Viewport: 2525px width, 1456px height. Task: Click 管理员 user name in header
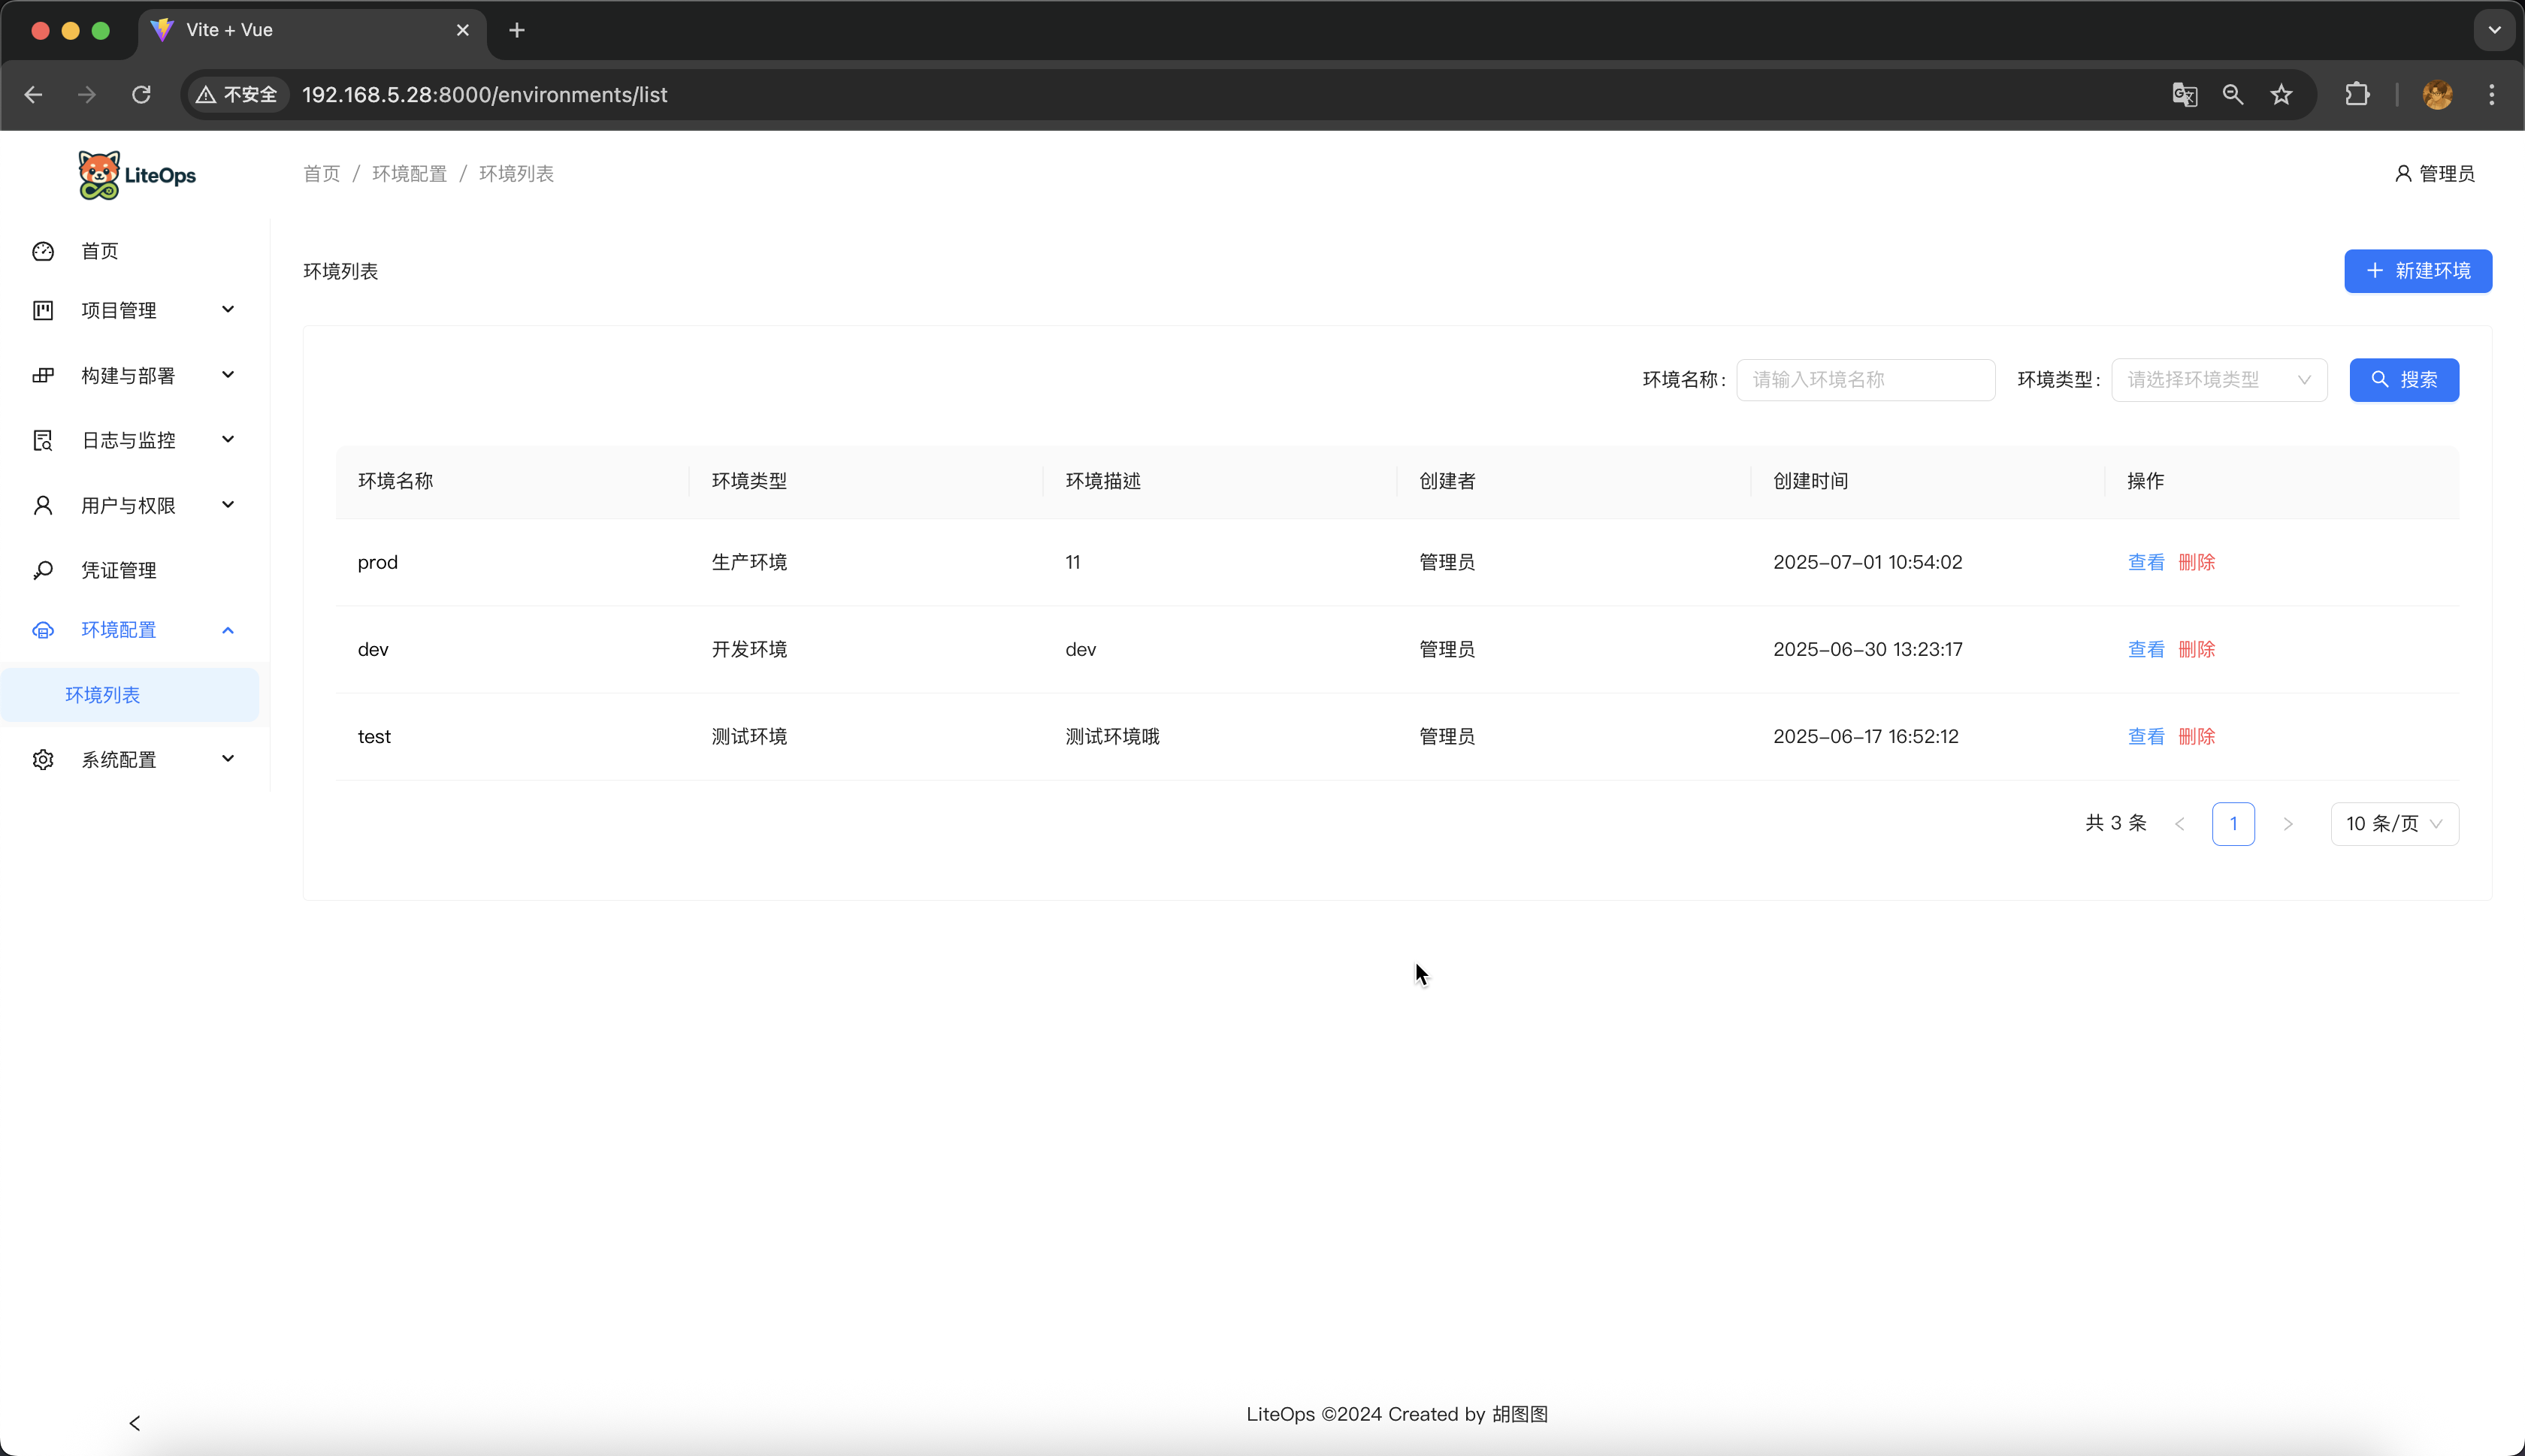coord(2447,174)
